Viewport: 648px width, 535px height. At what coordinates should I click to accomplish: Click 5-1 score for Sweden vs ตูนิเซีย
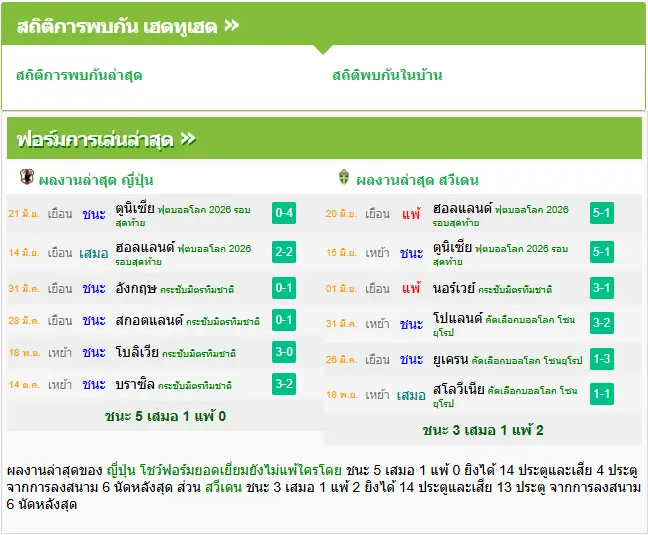pyautogui.click(x=602, y=252)
